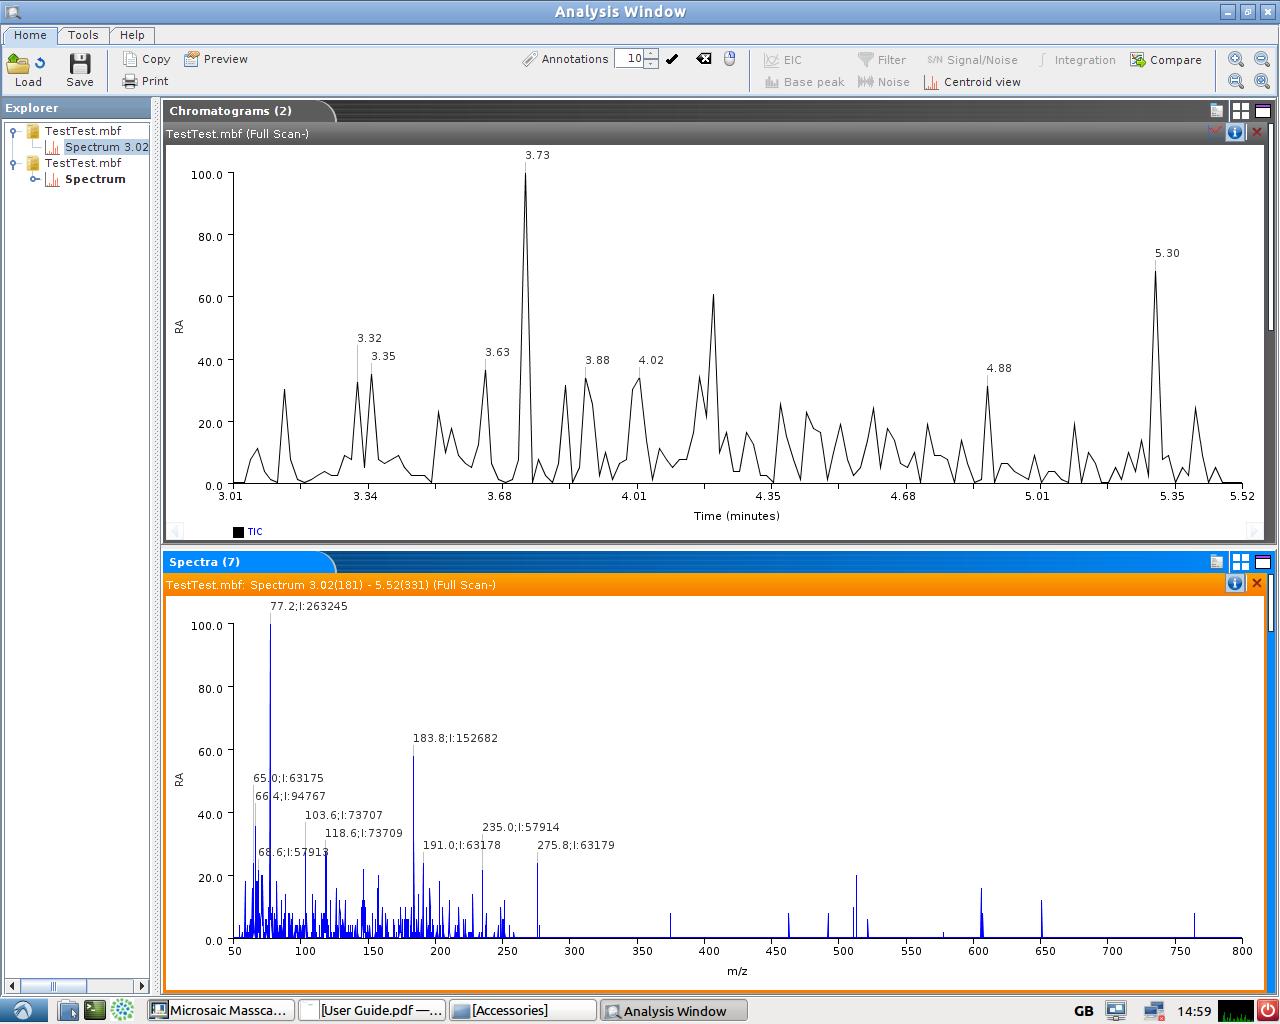Clear annotations with the delete icon

(704, 59)
